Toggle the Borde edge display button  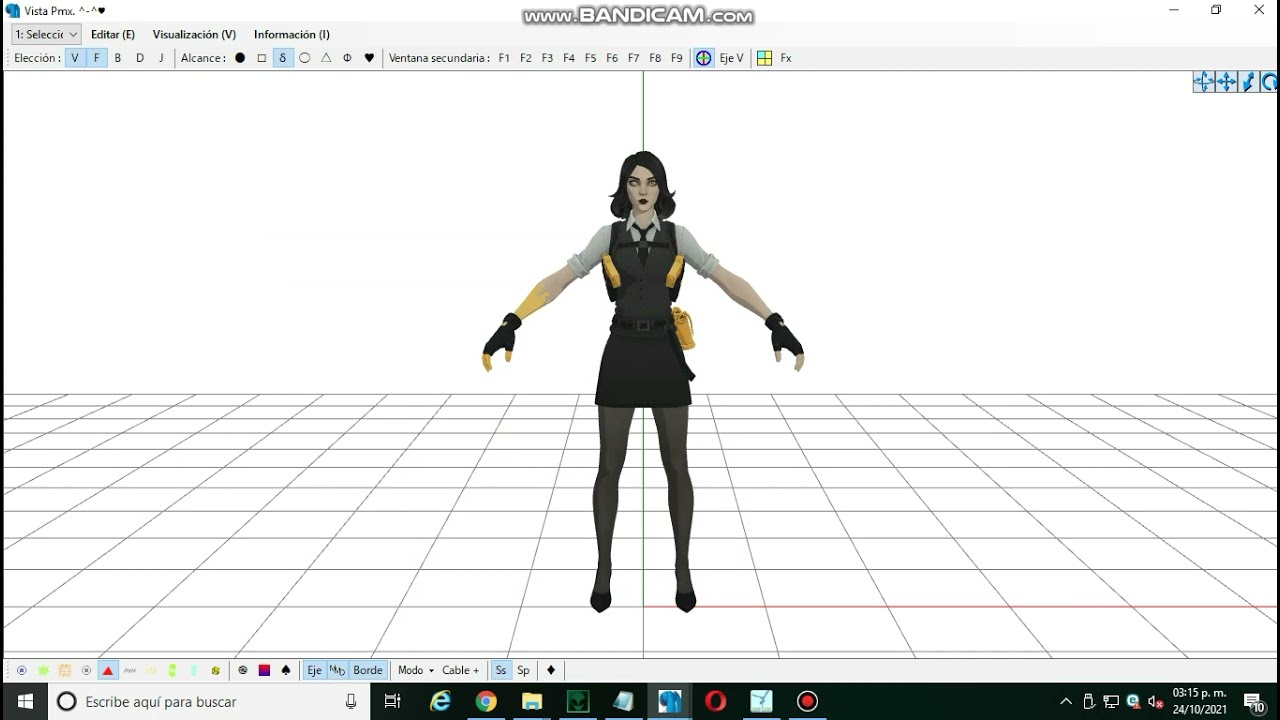368,670
